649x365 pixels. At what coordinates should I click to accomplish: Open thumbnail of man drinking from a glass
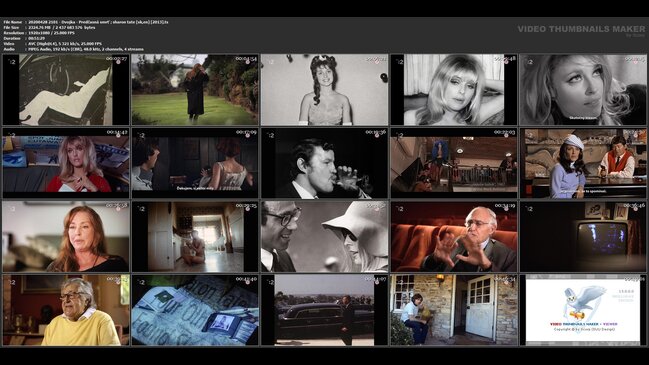coord(324,163)
